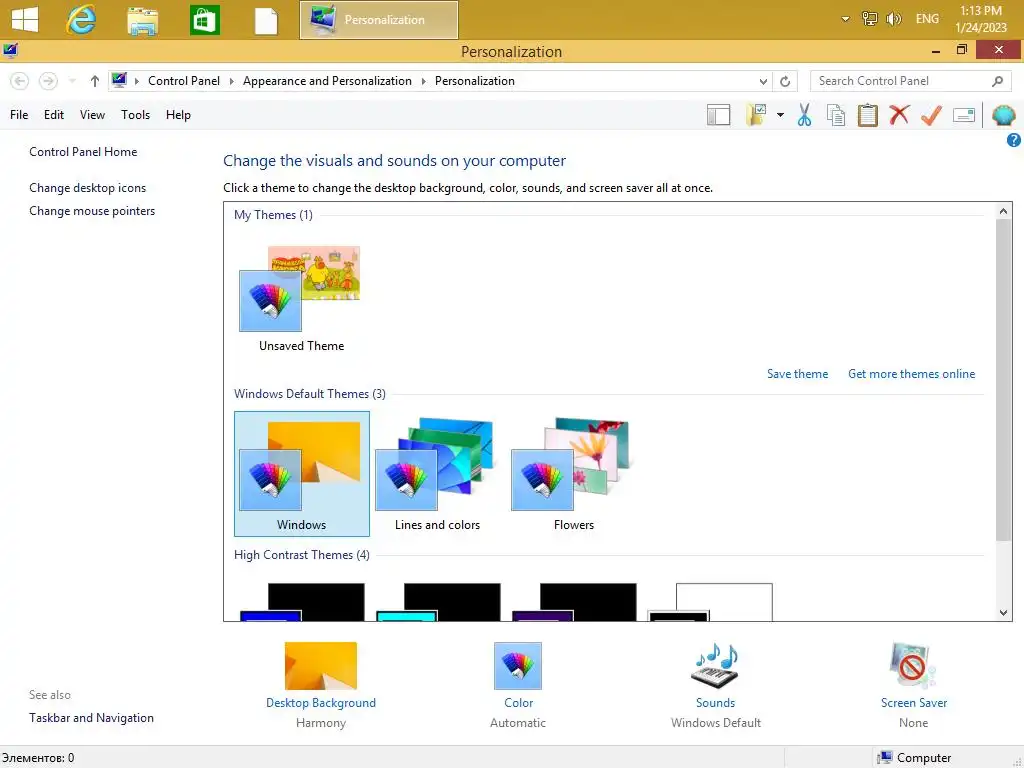The height and width of the screenshot is (768, 1024).
Task: Refresh the Personalization page
Action: (x=785, y=82)
